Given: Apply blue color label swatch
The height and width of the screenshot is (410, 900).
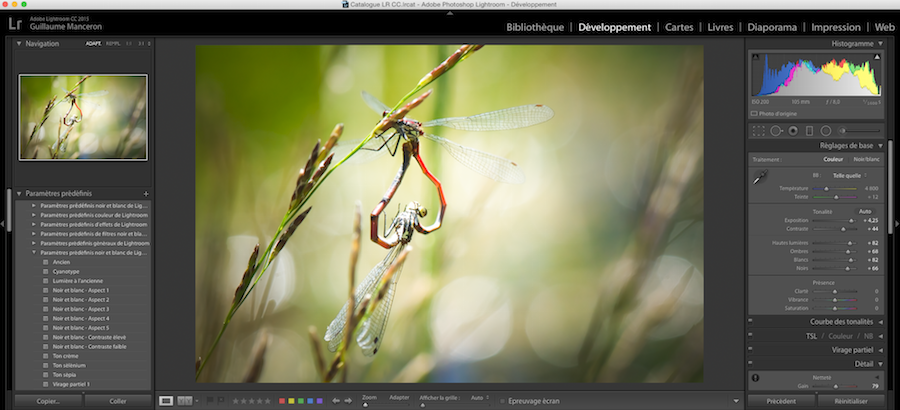Looking at the screenshot, I should click(x=311, y=401).
